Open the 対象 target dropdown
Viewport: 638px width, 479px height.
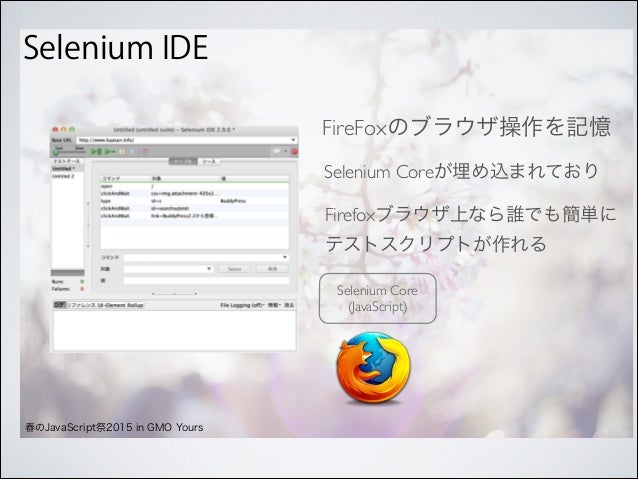click(x=209, y=269)
